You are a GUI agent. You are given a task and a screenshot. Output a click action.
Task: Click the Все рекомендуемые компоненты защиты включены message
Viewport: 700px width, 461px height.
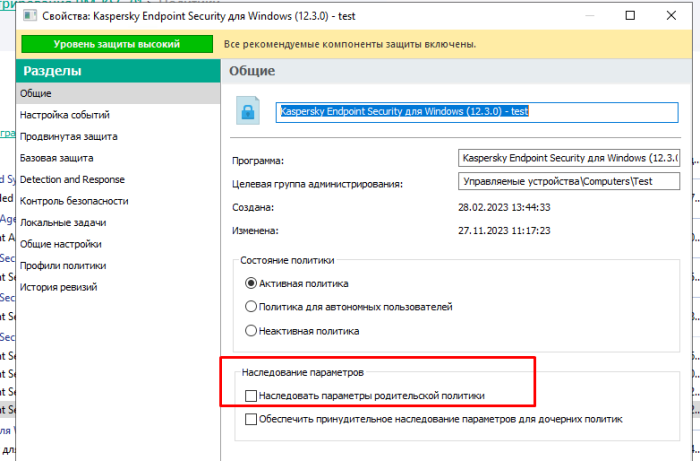[x=350, y=44]
